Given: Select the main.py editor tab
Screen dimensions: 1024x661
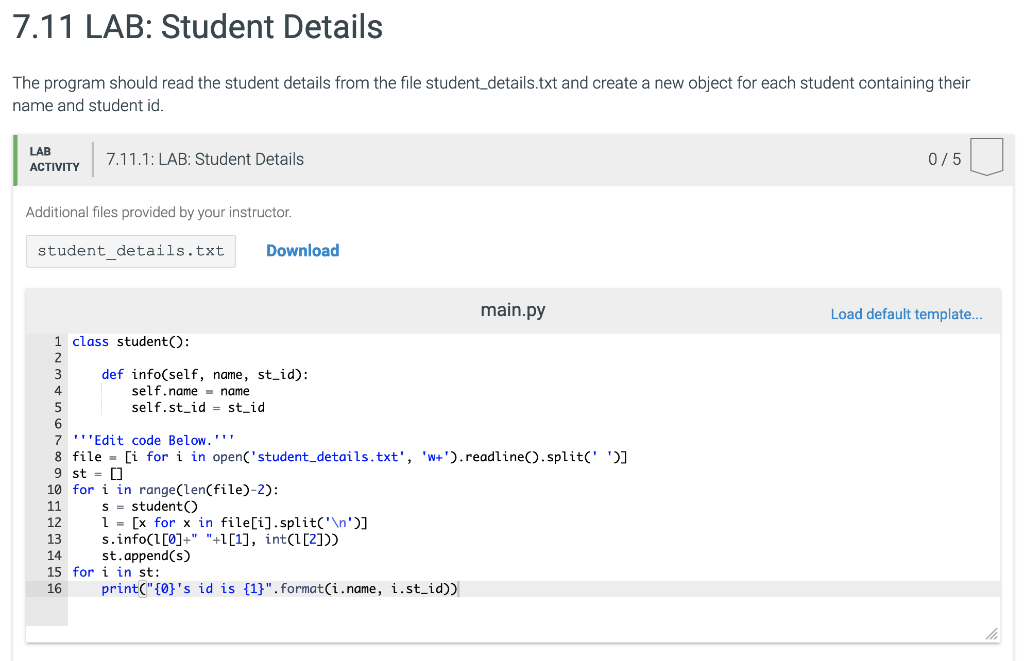Looking at the screenshot, I should click(x=512, y=310).
